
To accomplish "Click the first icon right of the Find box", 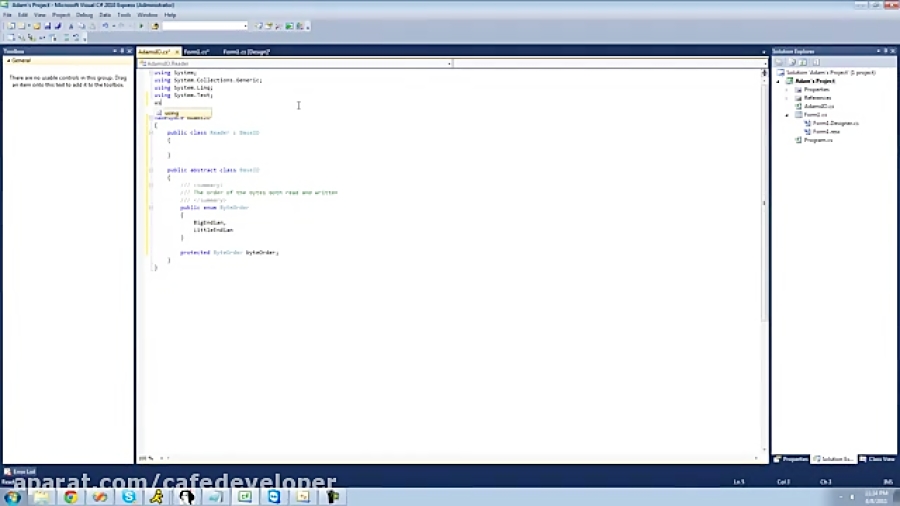I will (x=259, y=26).
